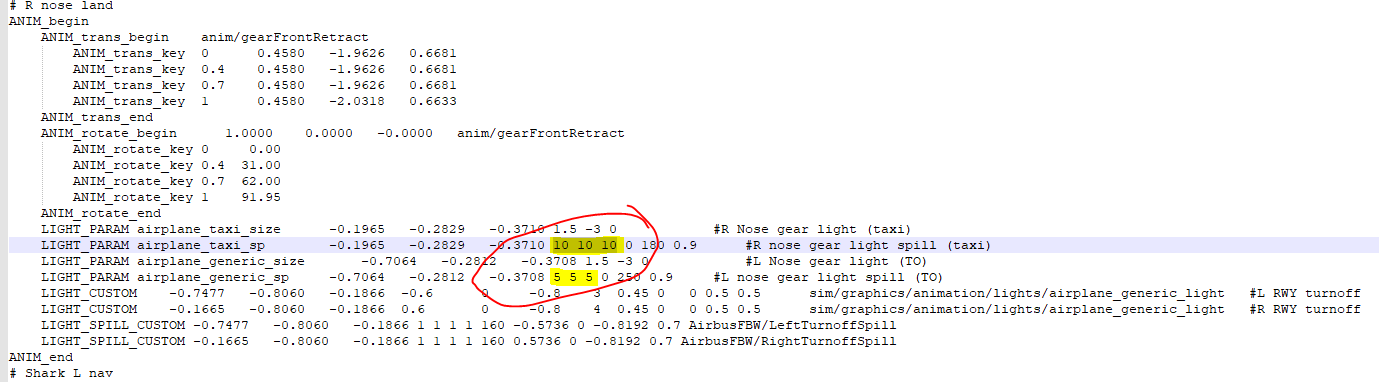Click the '# Shark L nav' comment line
This screenshot has width=1379, height=382.
[60, 373]
